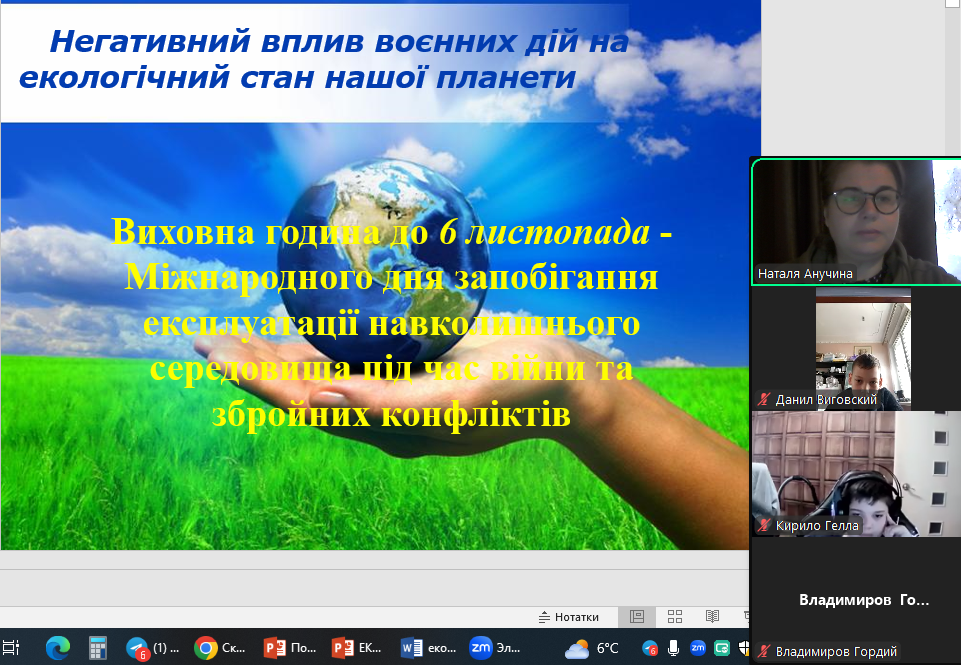Screen dimensions: 961x665
Task: Open Calculator from taskbar
Action: coord(98,648)
